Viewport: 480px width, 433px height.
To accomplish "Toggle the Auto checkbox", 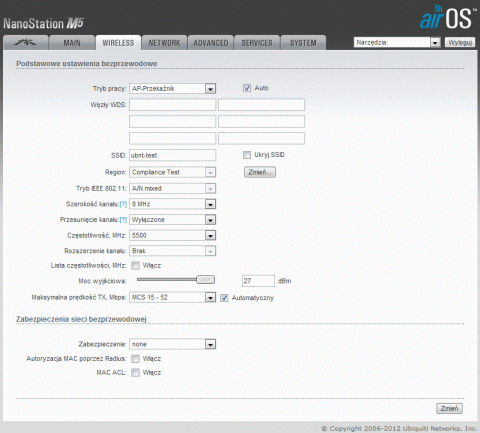I will click(247, 88).
